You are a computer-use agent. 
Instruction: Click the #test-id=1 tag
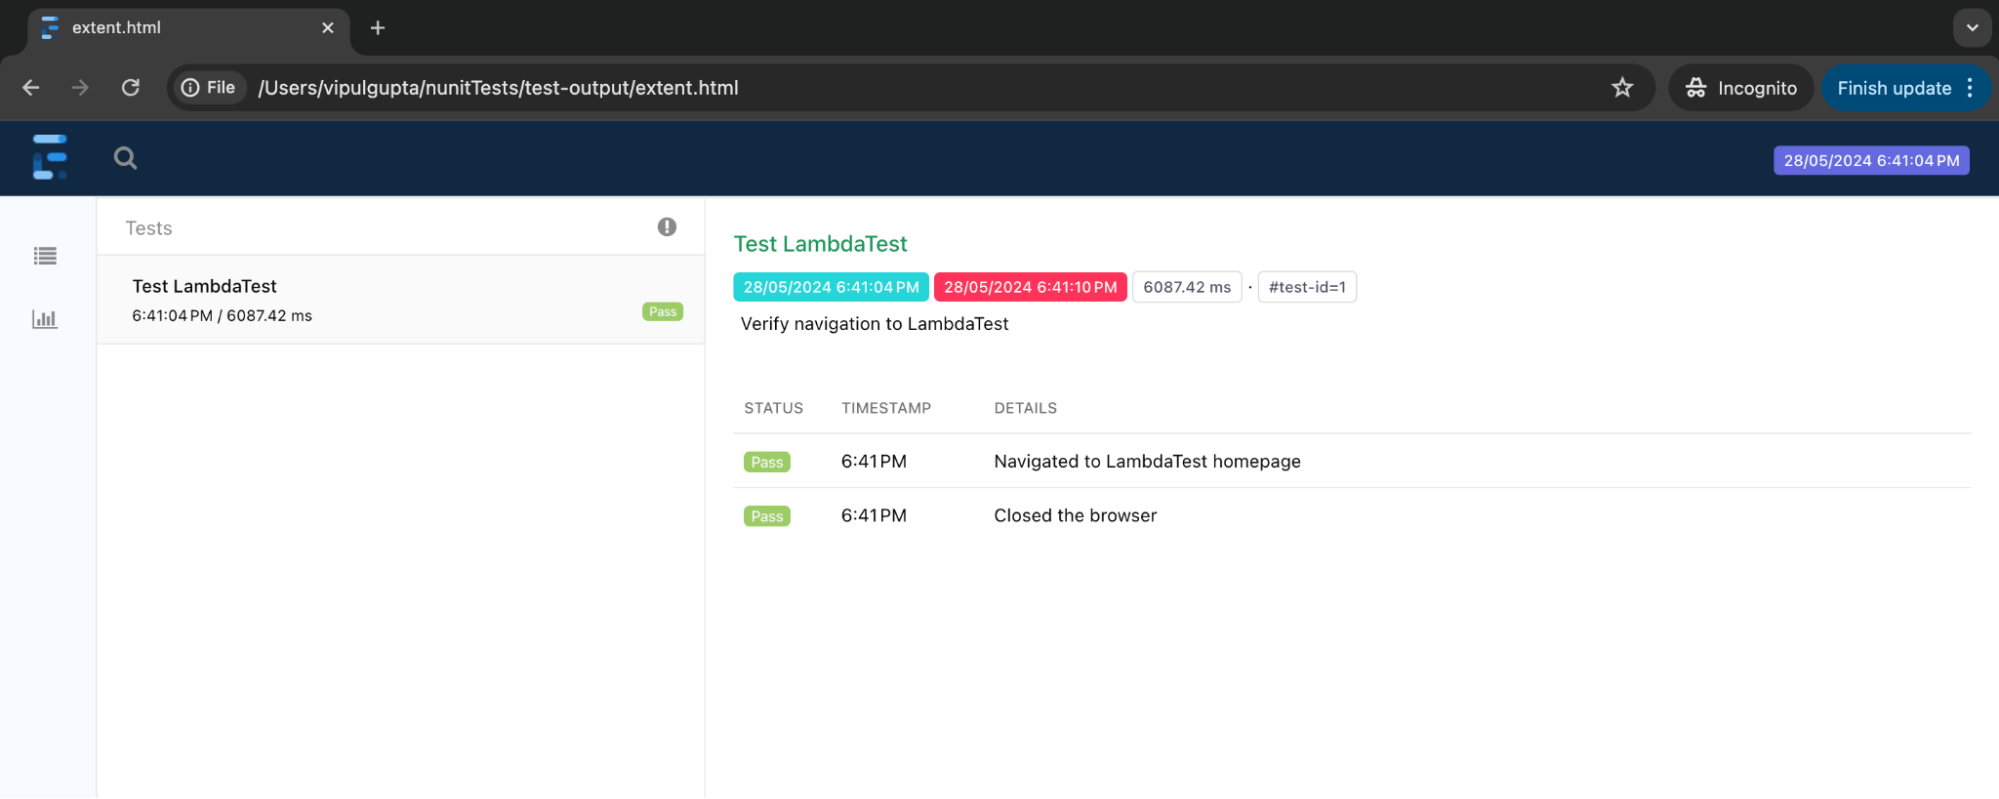pos(1307,287)
